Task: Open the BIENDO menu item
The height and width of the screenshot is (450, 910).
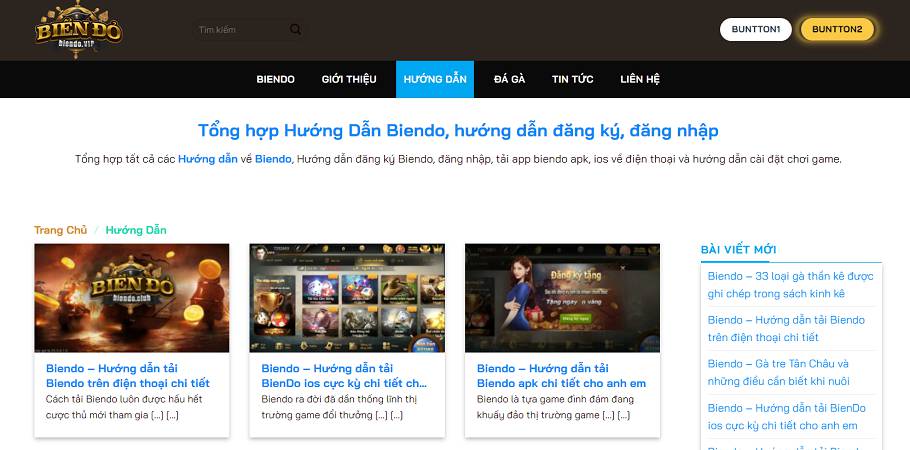Action: click(276, 80)
